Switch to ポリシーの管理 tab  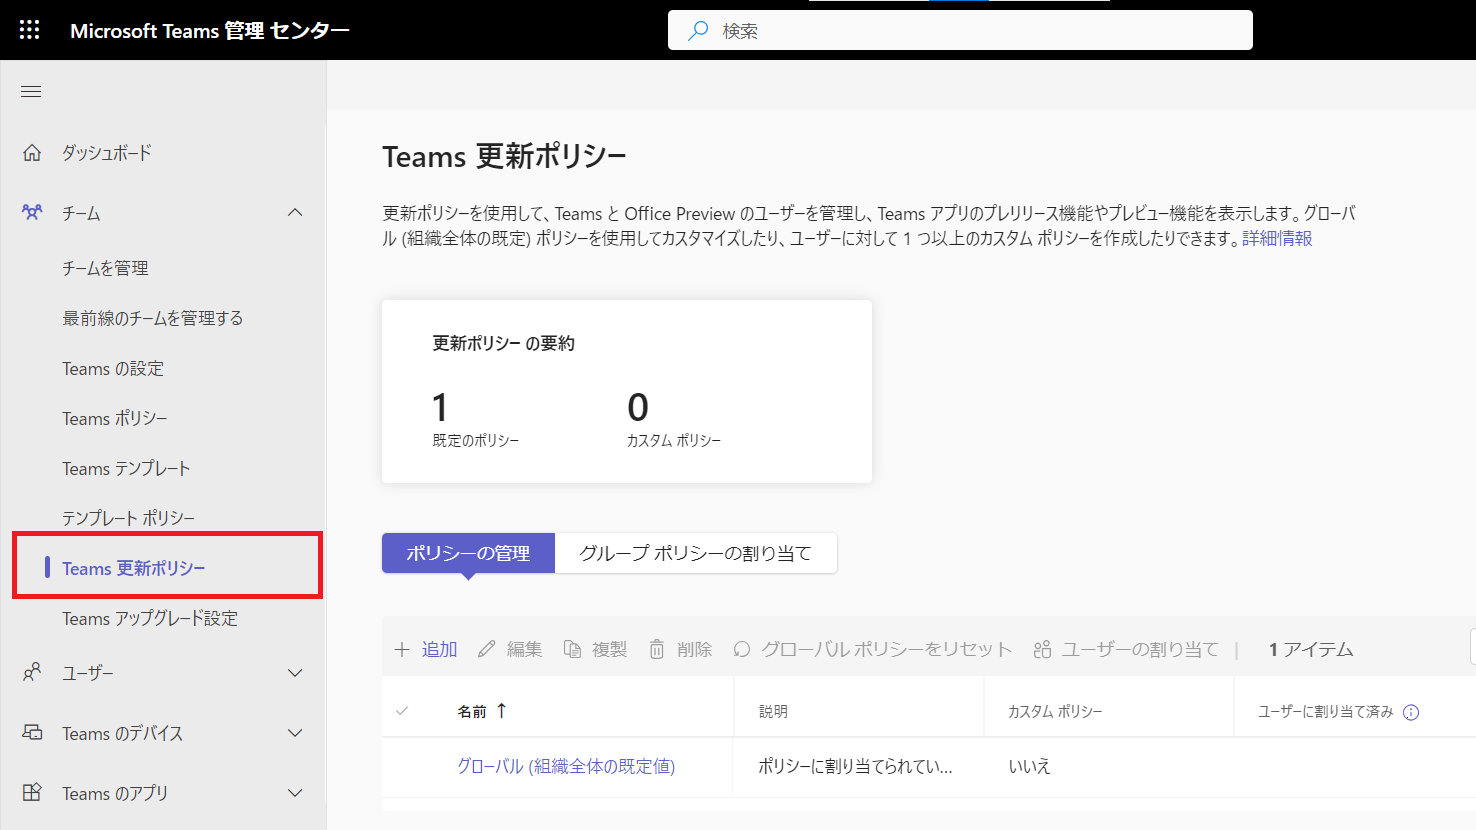(468, 553)
